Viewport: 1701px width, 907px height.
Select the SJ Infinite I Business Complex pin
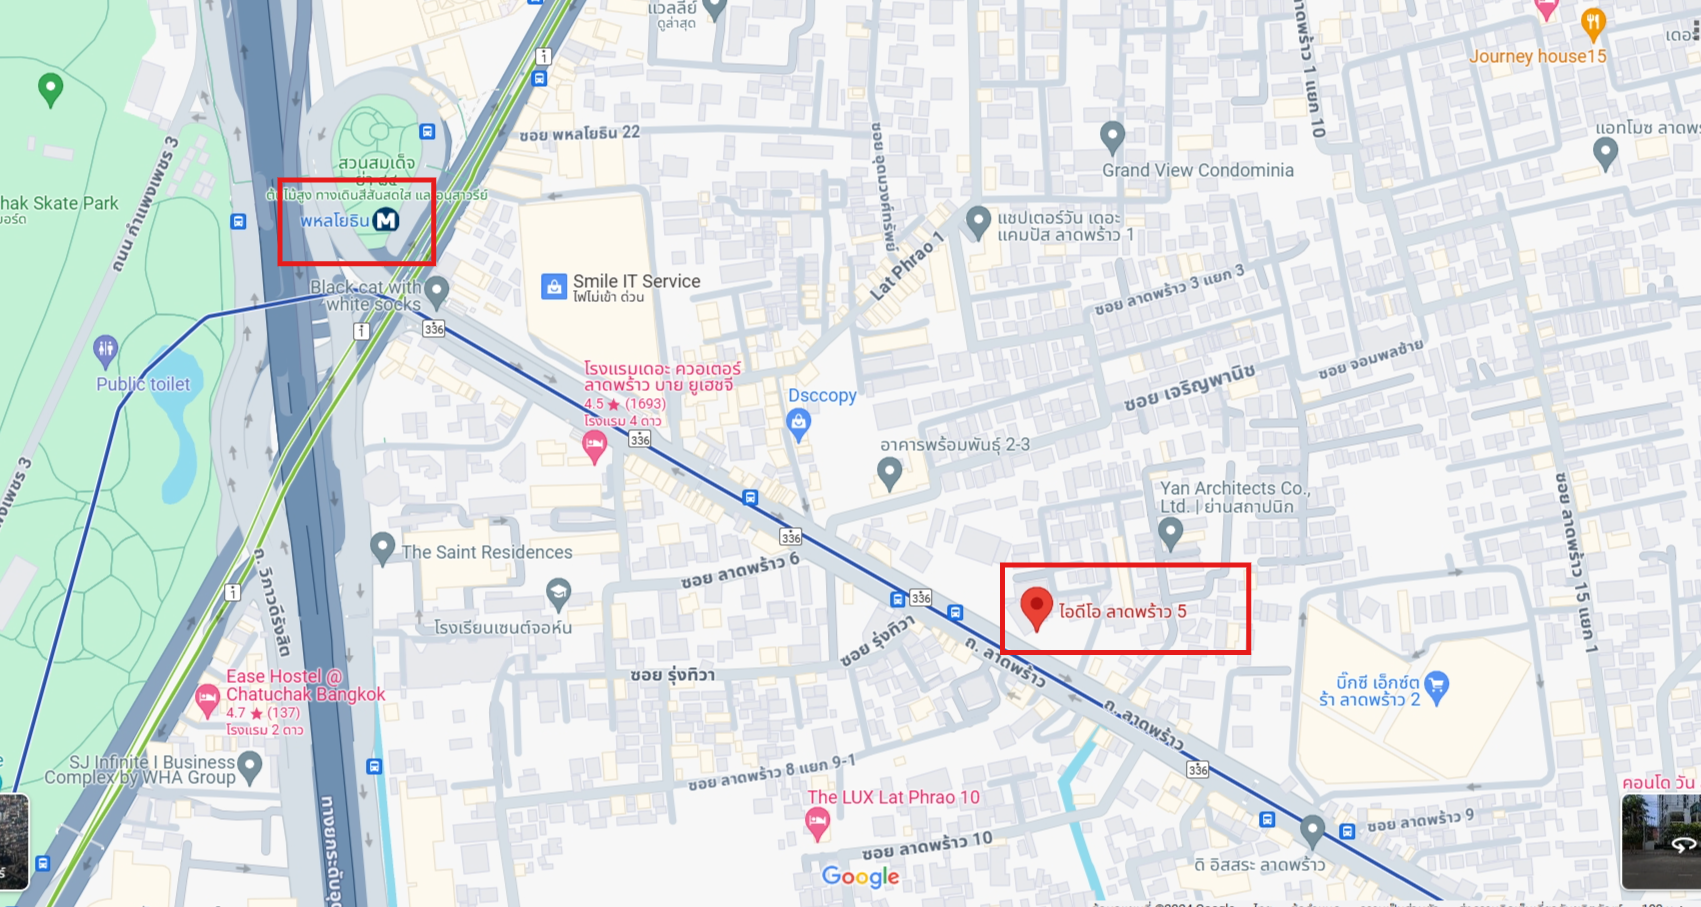tap(249, 769)
